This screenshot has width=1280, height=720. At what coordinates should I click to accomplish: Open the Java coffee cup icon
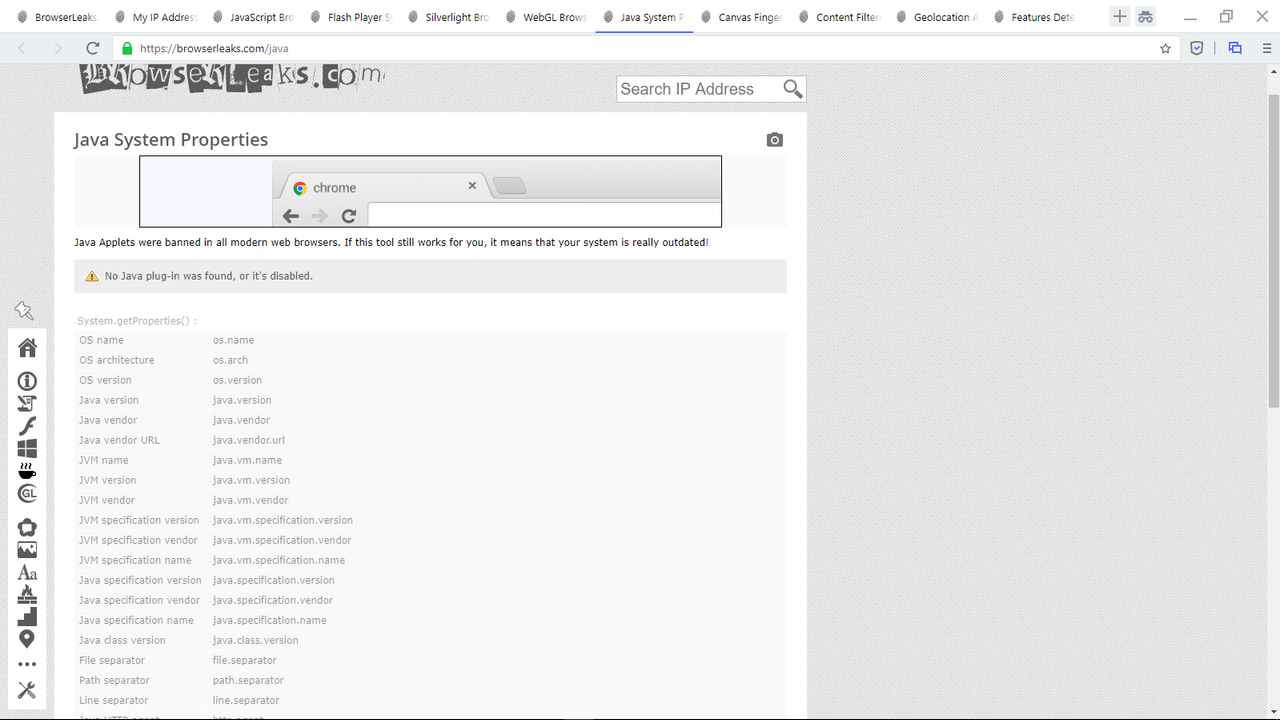pyautogui.click(x=27, y=471)
